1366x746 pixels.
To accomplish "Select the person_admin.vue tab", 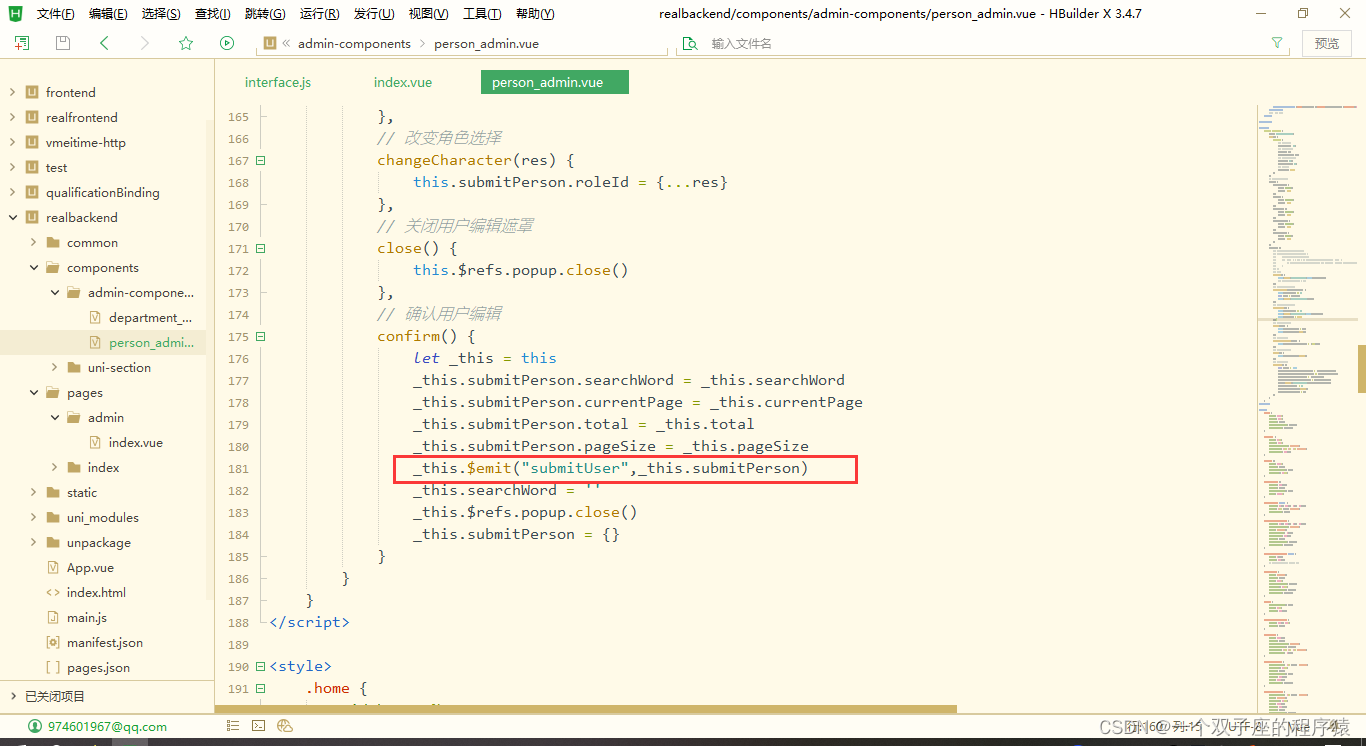I will (x=555, y=82).
